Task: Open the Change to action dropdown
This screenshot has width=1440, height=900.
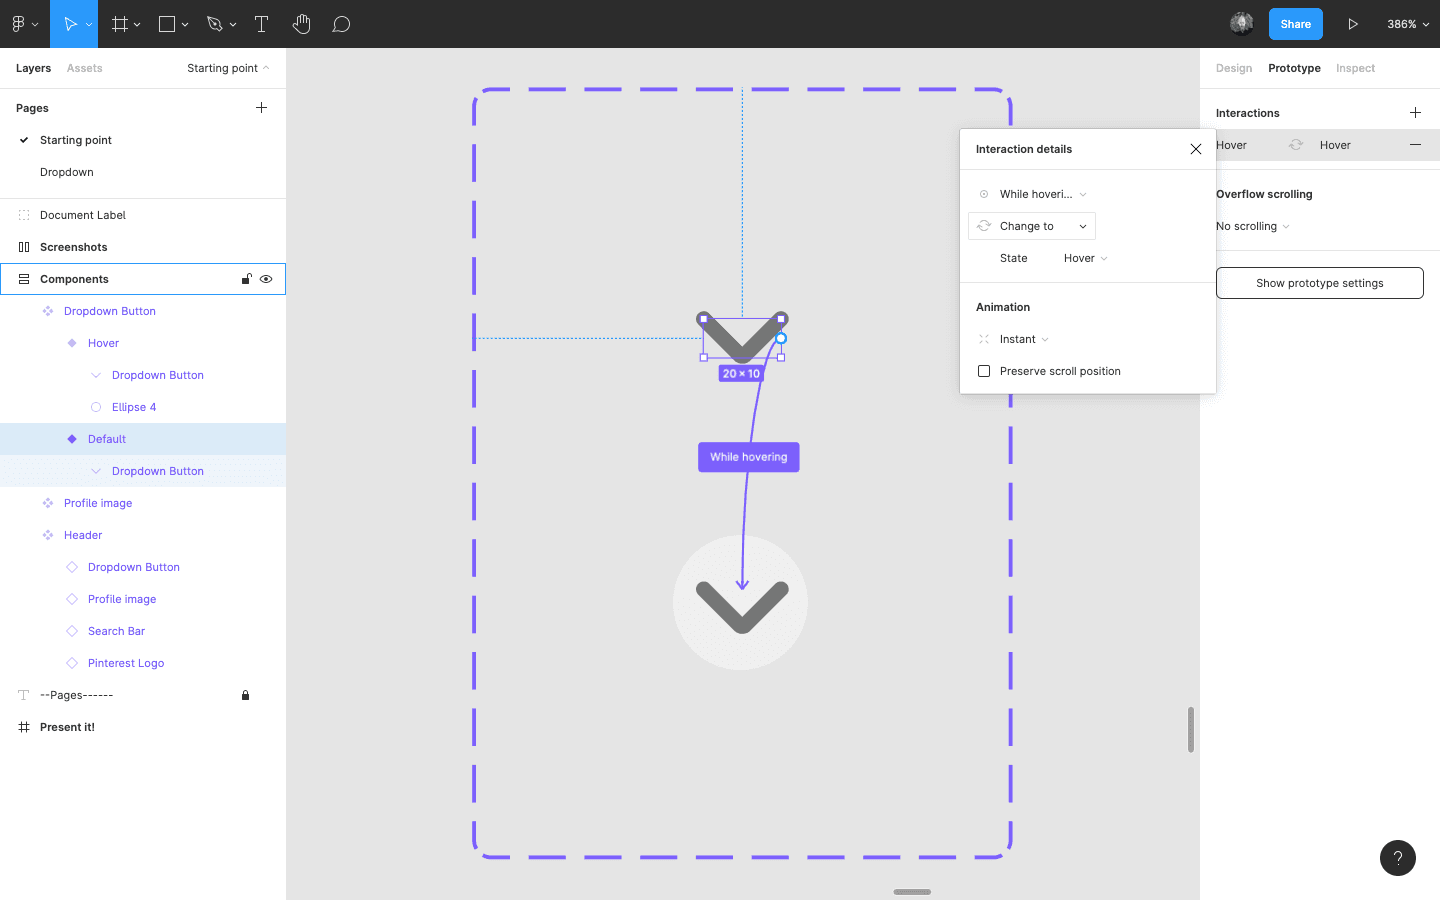Action: coord(1032,226)
